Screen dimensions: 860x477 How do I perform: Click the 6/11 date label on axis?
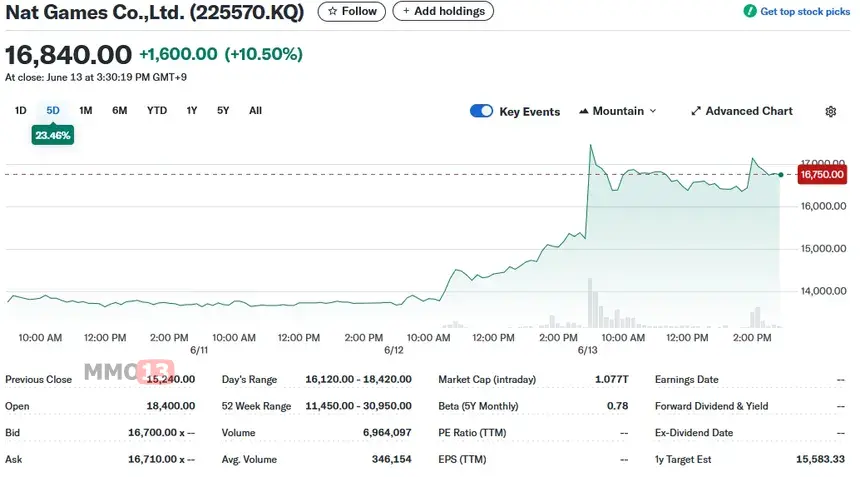[199, 350]
